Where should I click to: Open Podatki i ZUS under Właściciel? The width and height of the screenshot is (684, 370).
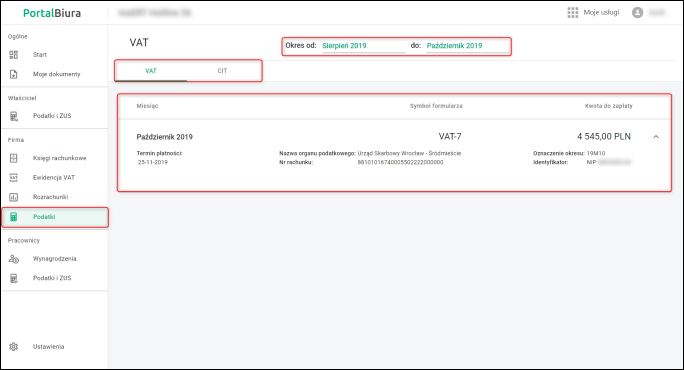pos(52,116)
